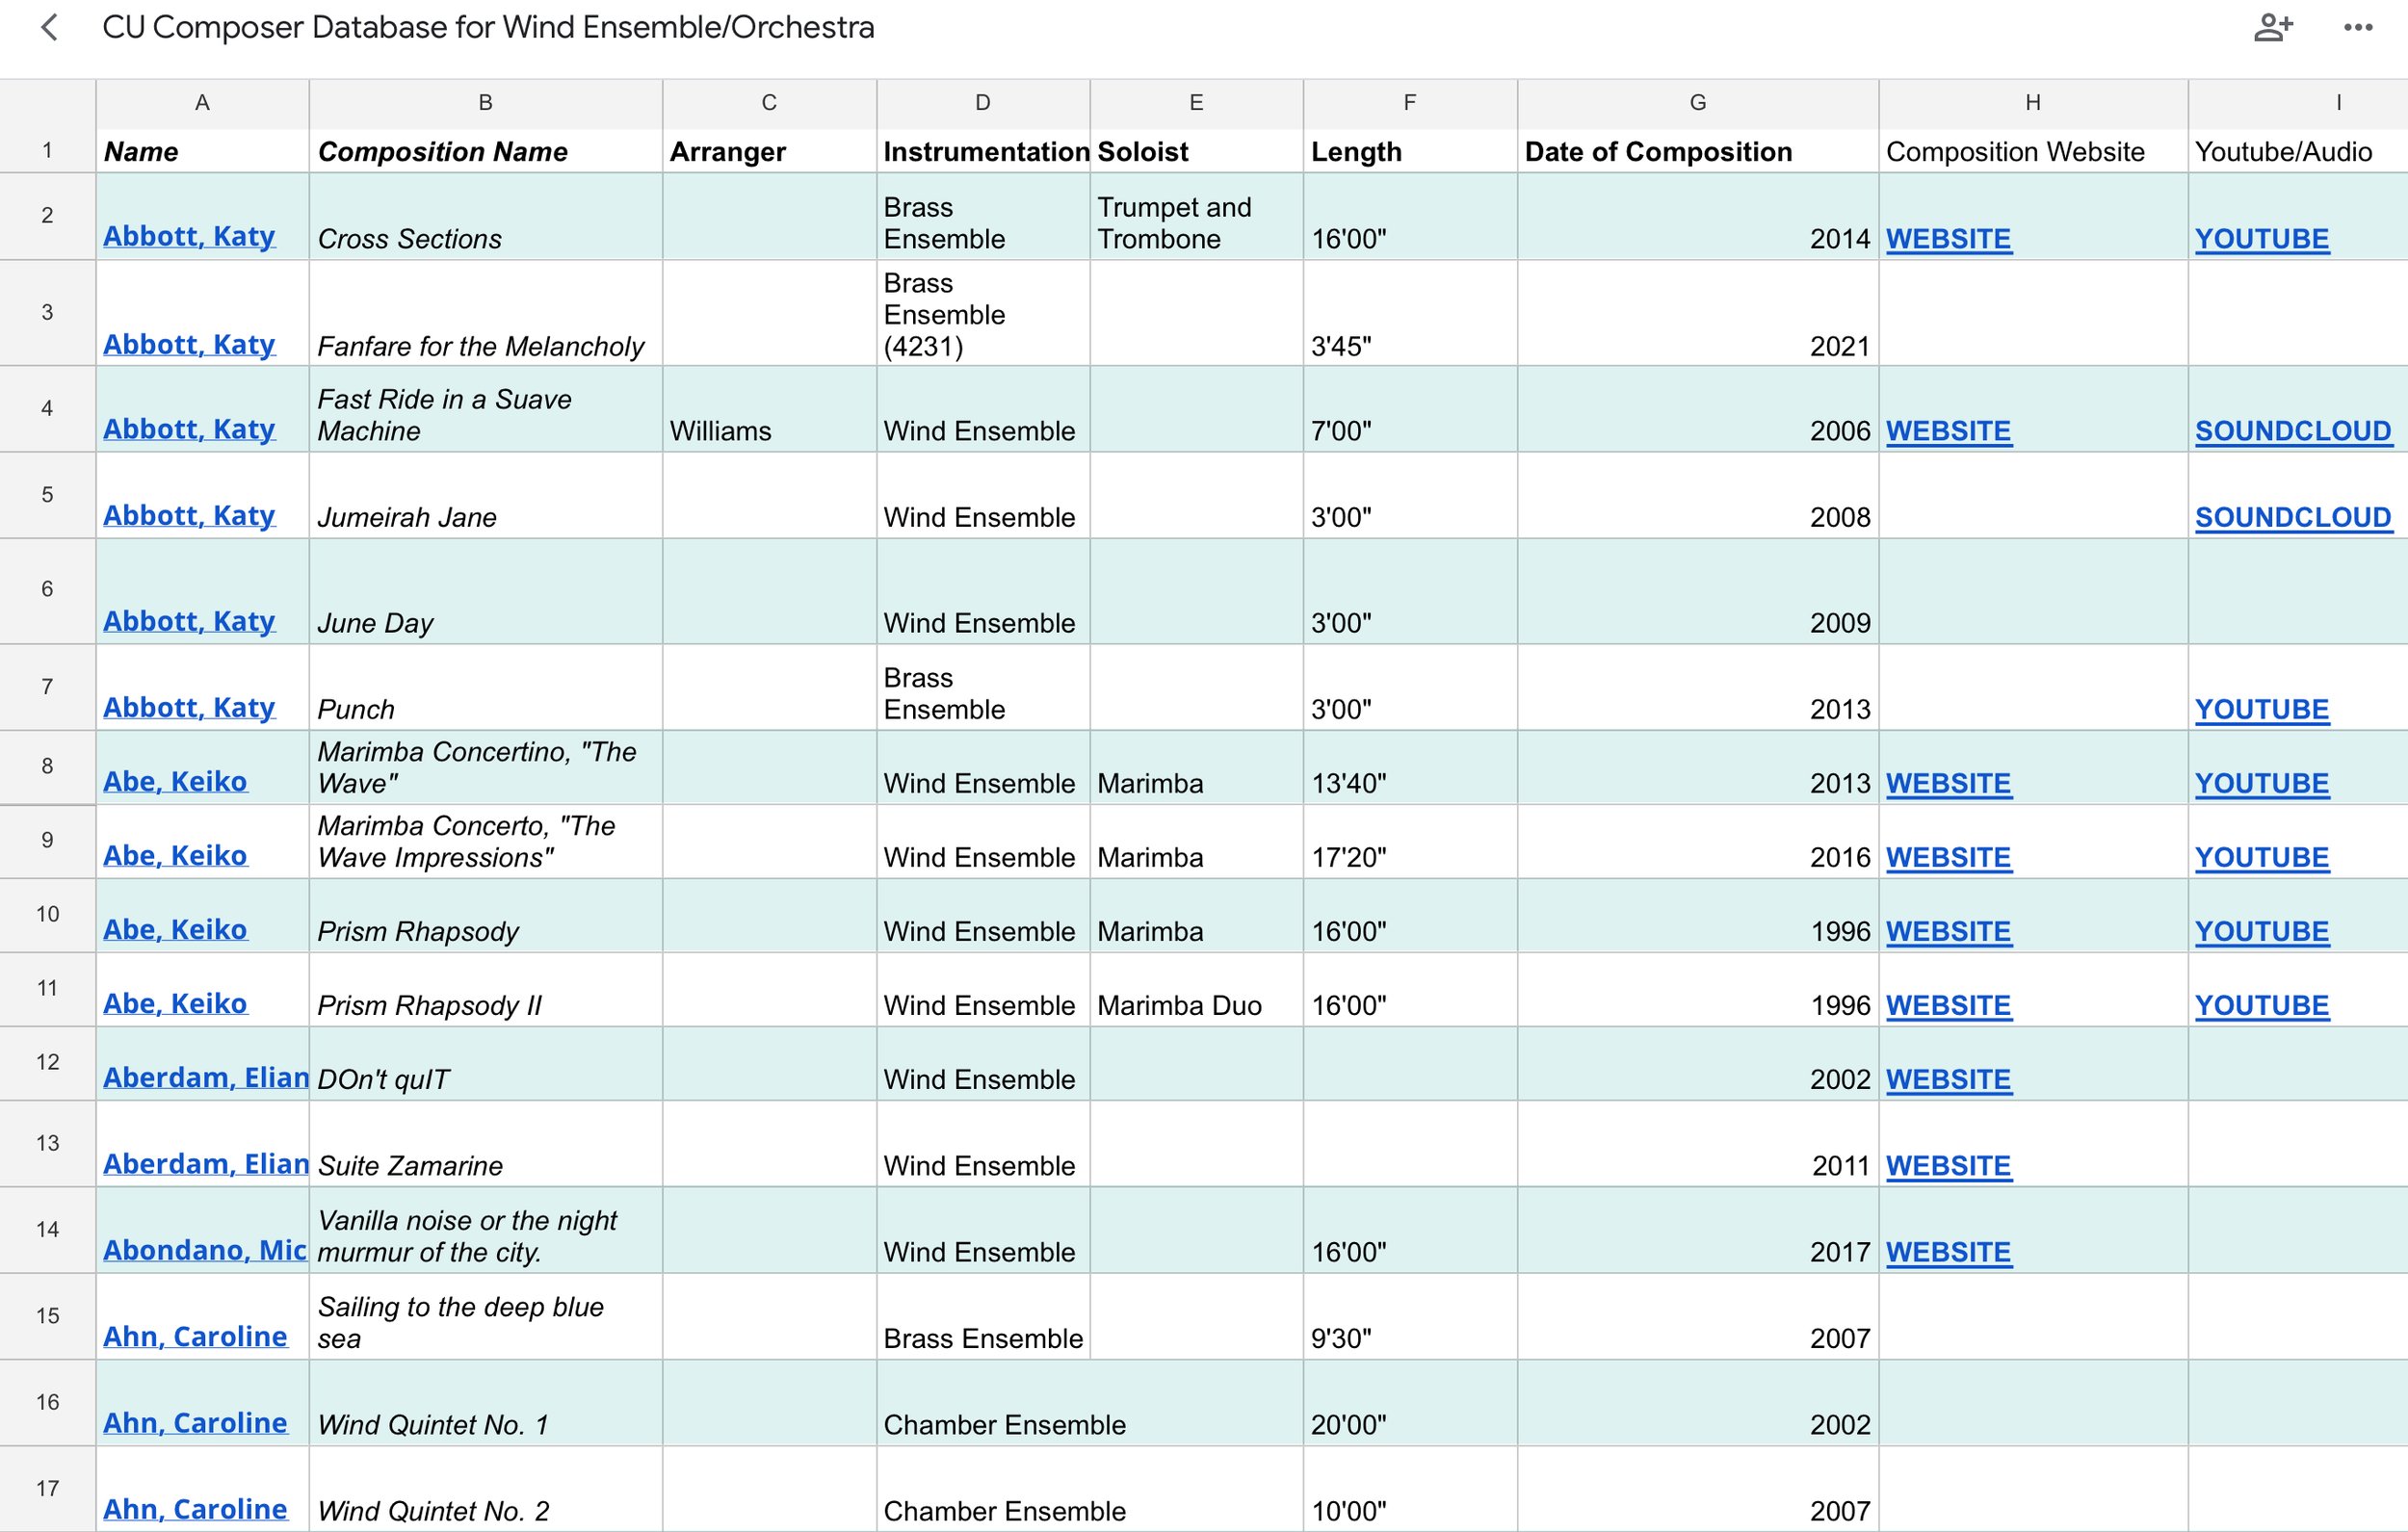Click the spreadsheet title text
The height and width of the screenshot is (1532, 2408).
[488, 27]
